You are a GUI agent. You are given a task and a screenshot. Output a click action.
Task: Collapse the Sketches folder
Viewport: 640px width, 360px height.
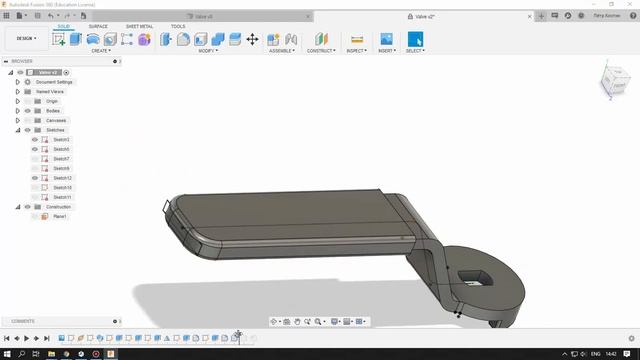click(18, 130)
